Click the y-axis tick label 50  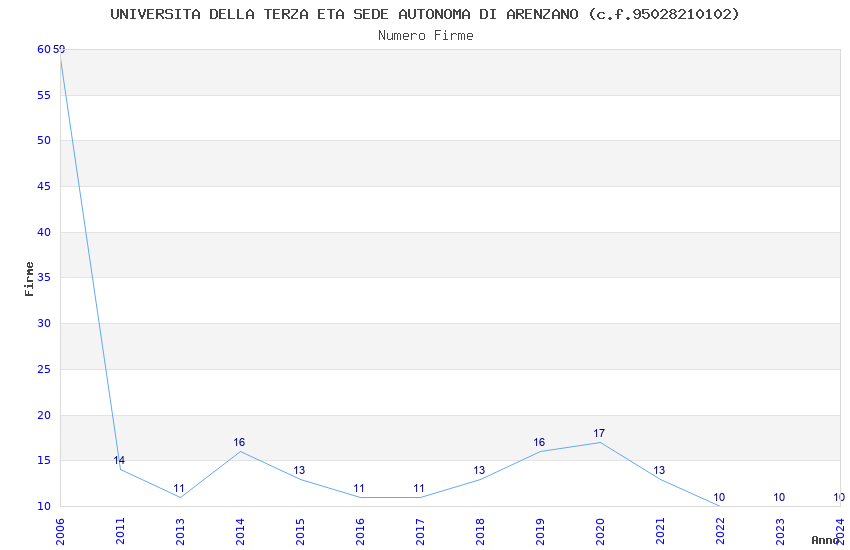[x=44, y=140]
